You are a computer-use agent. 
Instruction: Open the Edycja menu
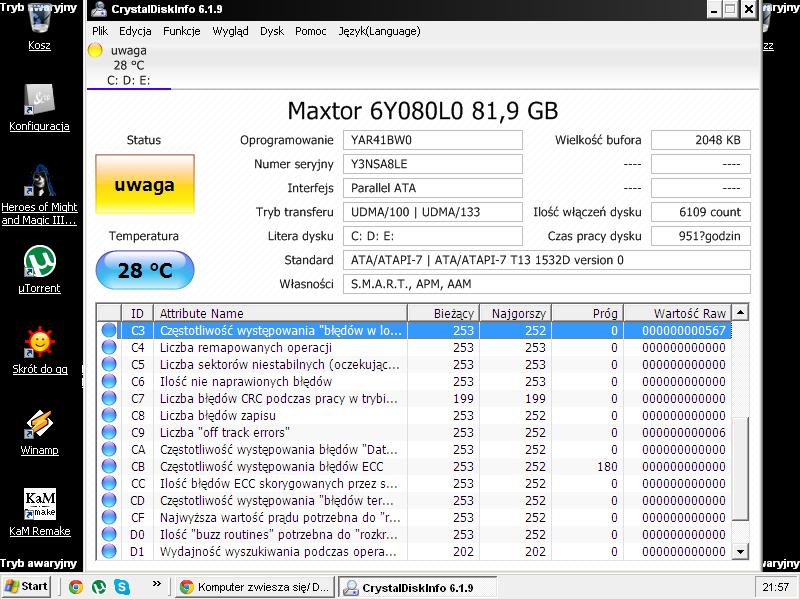pos(135,31)
